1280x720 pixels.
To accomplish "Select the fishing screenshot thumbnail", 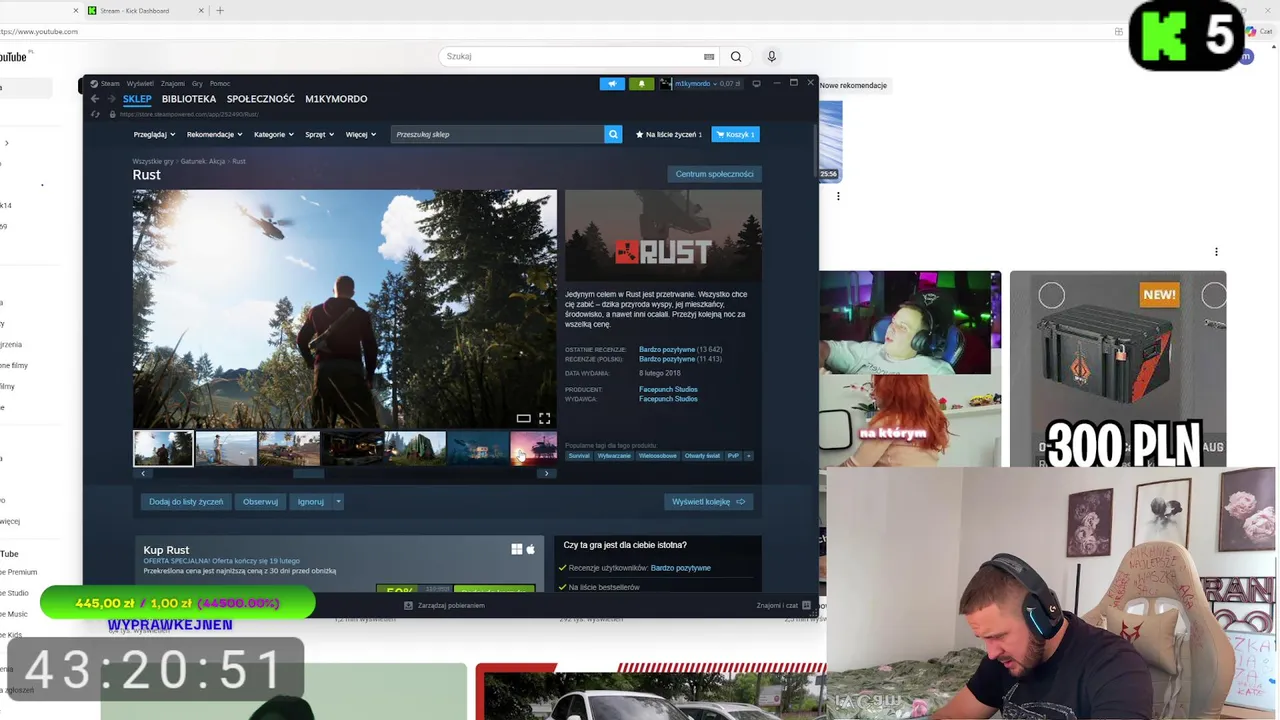I will click(226, 448).
